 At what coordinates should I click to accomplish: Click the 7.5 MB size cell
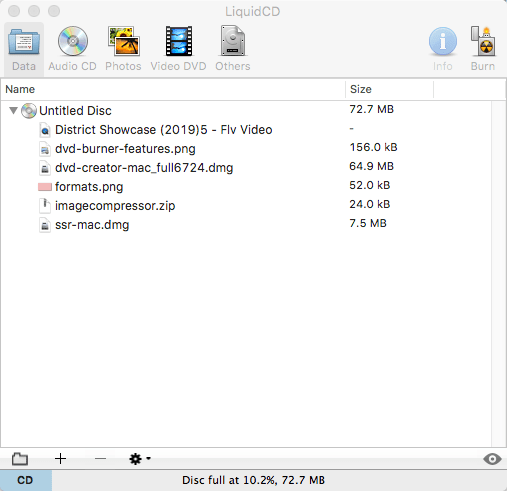click(368, 223)
